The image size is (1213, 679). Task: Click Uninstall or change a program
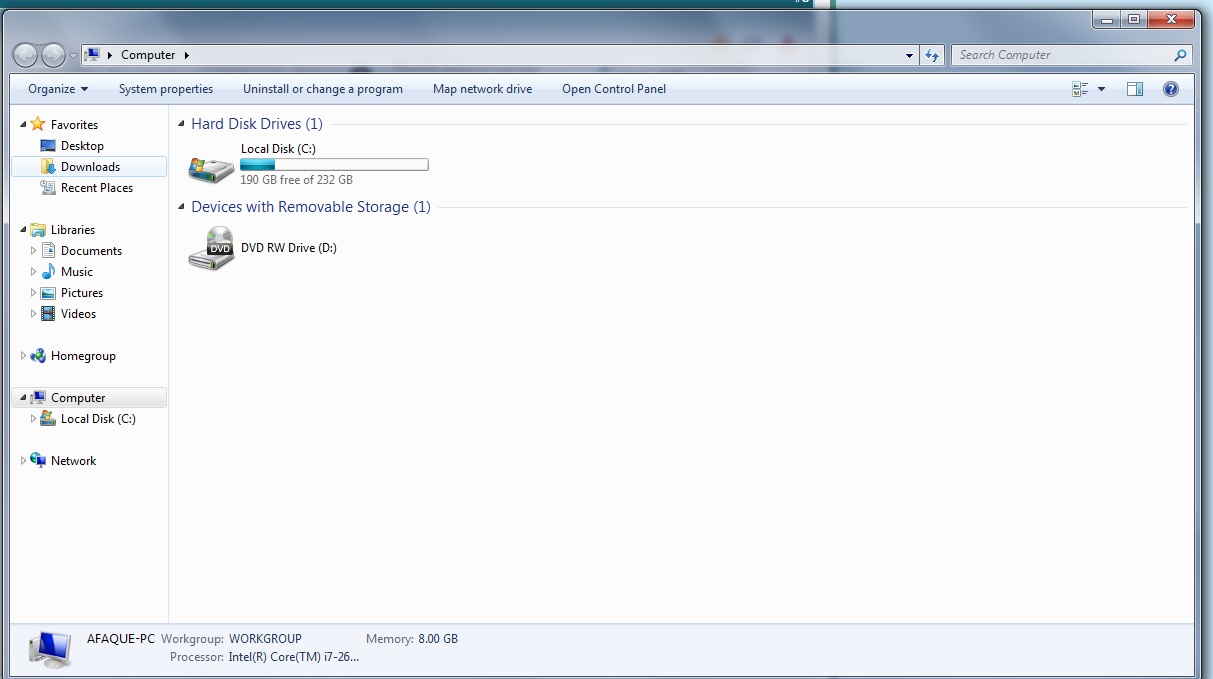(x=323, y=89)
